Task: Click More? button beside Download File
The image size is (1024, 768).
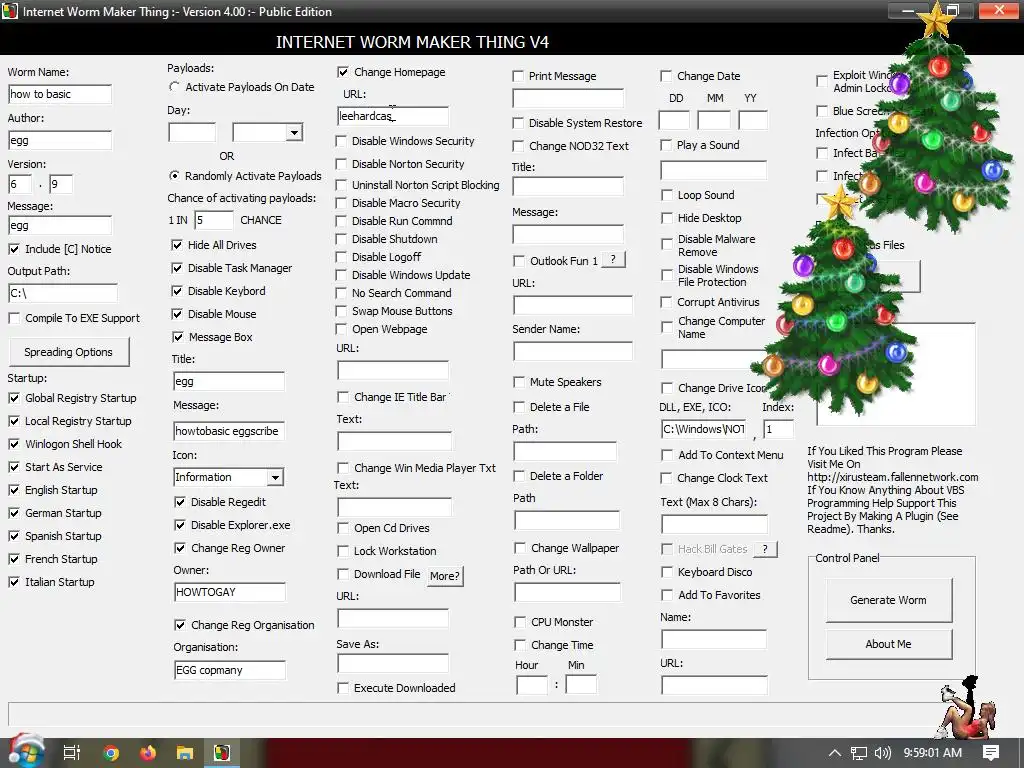Action: pos(445,576)
